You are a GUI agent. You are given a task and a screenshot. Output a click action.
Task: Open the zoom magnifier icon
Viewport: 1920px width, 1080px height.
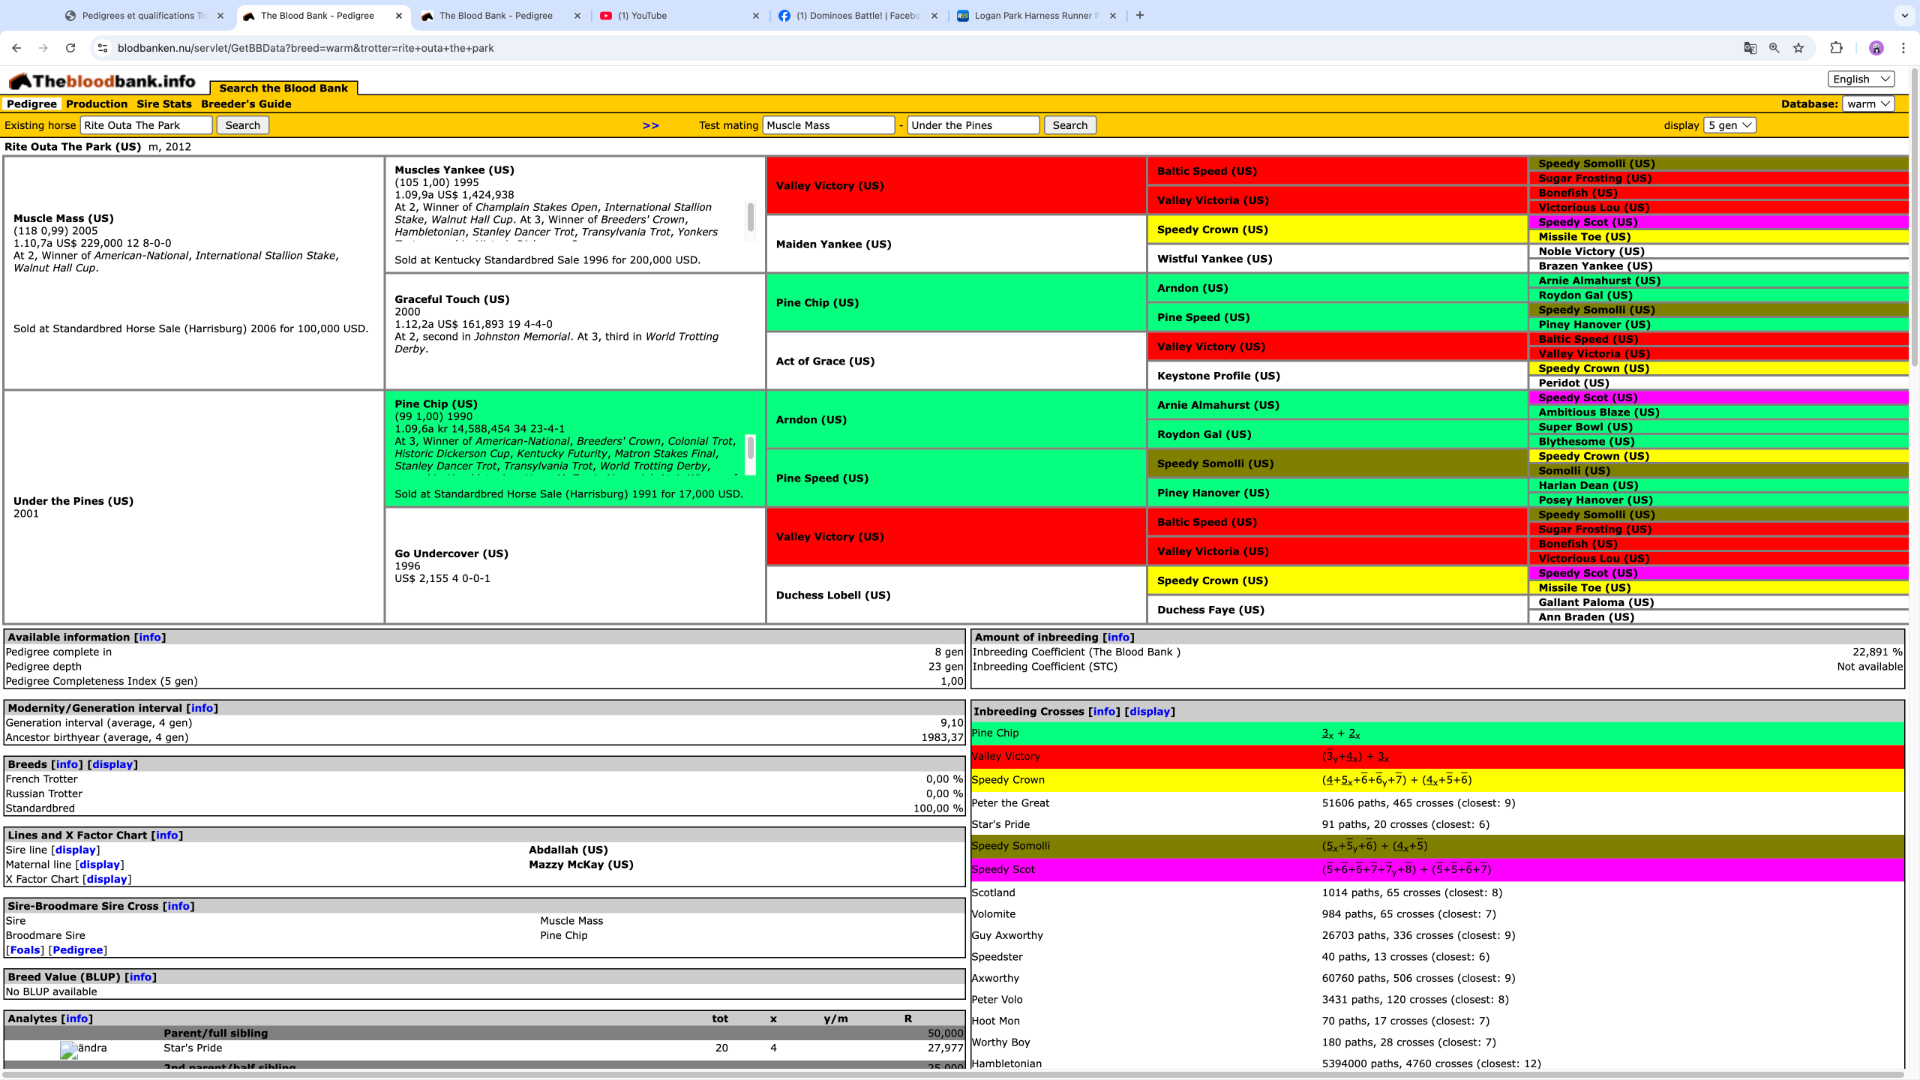[1774, 48]
